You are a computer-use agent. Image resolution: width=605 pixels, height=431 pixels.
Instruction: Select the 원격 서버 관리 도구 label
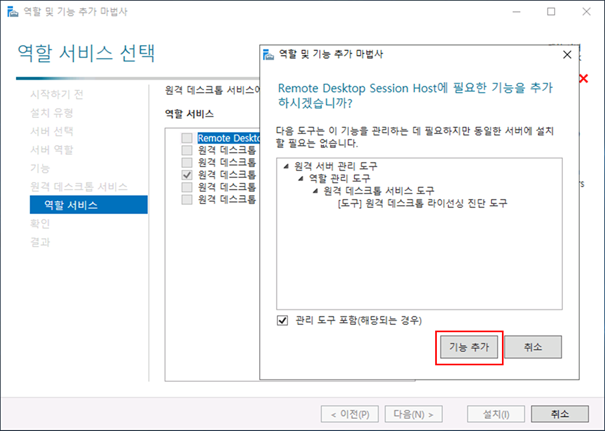coord(336,166)
